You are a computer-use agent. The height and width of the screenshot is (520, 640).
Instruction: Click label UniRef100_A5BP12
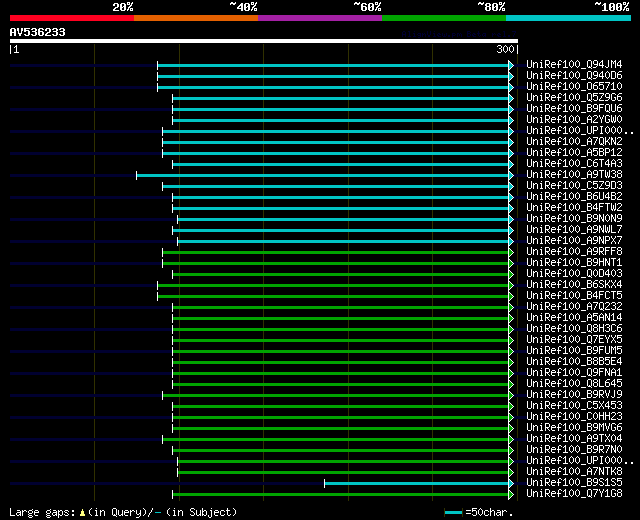(574, 153)
